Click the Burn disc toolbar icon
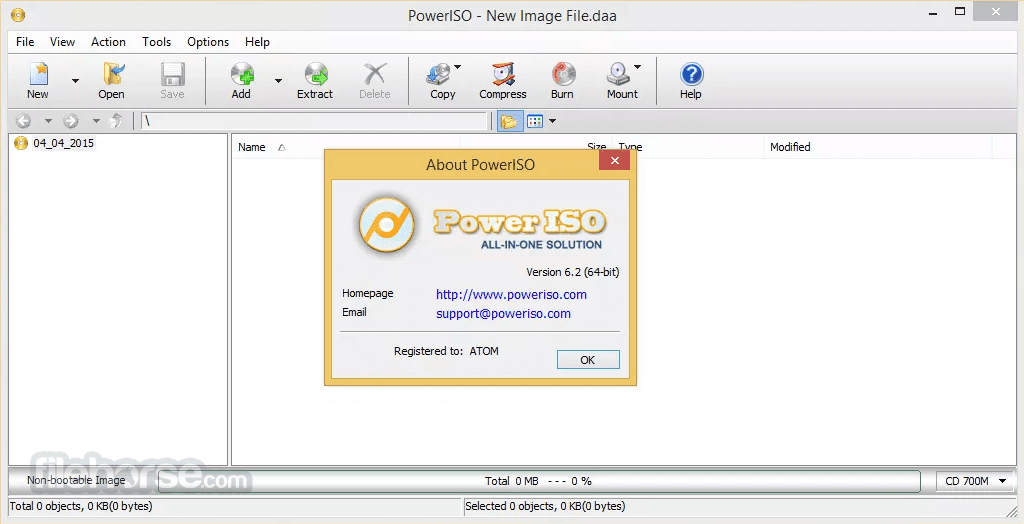The image size is (1024, 524). [563, 74]
